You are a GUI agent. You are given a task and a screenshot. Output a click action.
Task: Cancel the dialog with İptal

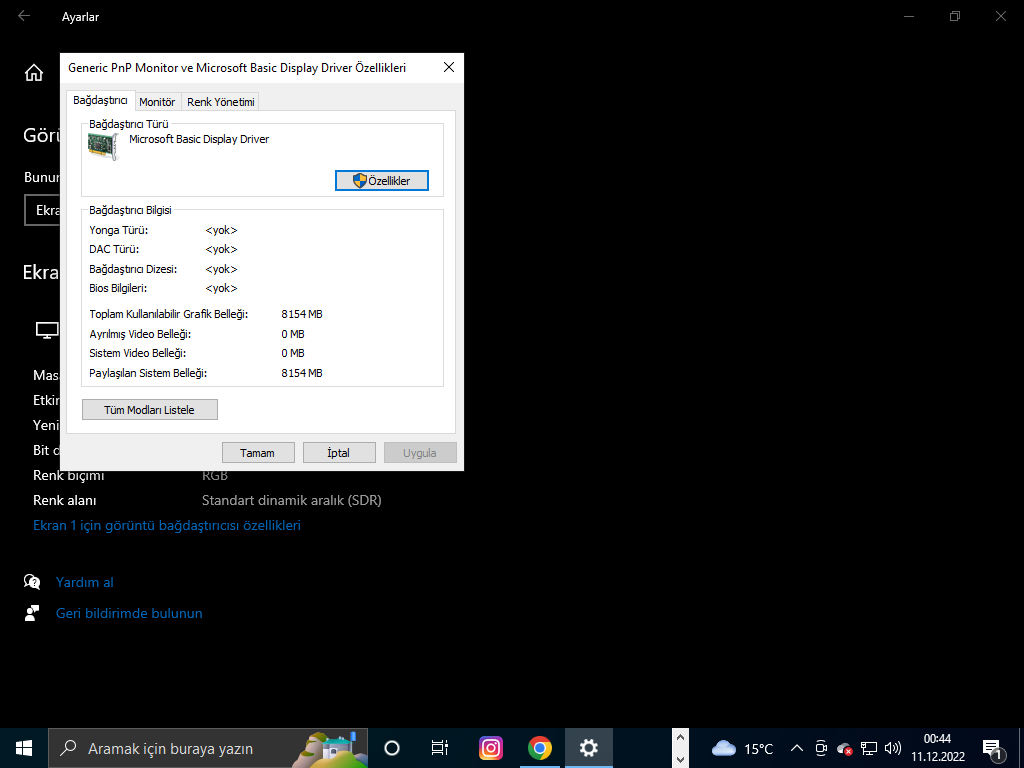coord(339,453)
